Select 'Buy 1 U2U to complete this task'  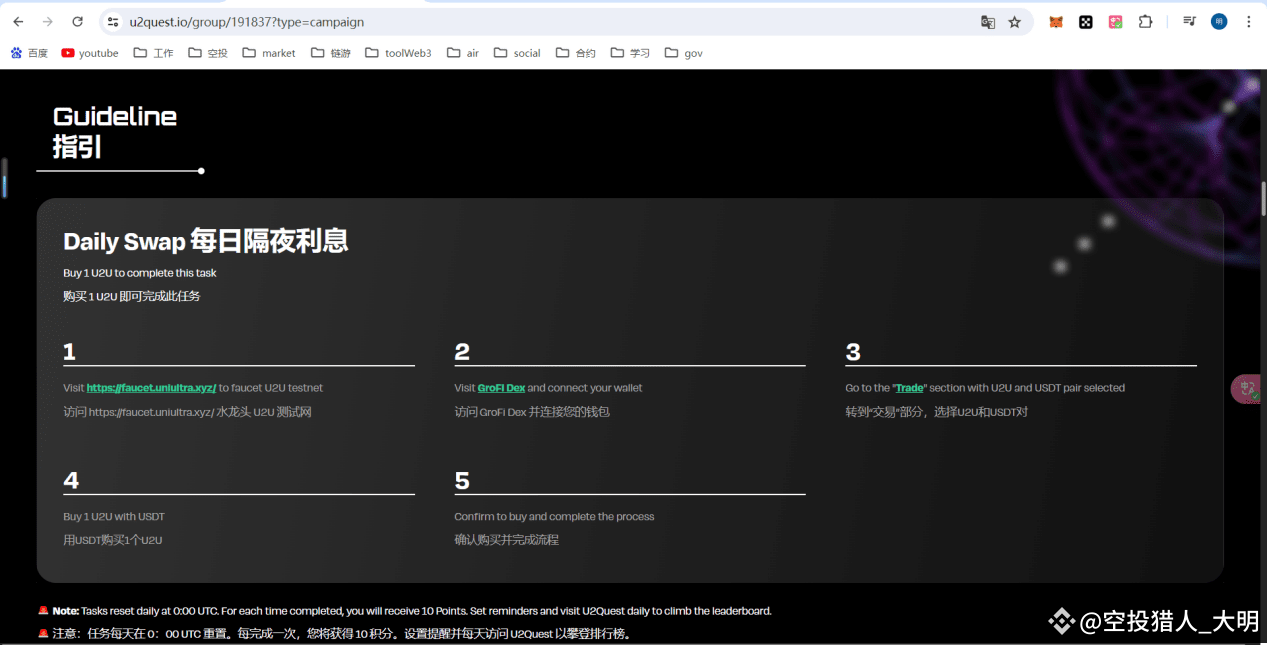(140, 273)
